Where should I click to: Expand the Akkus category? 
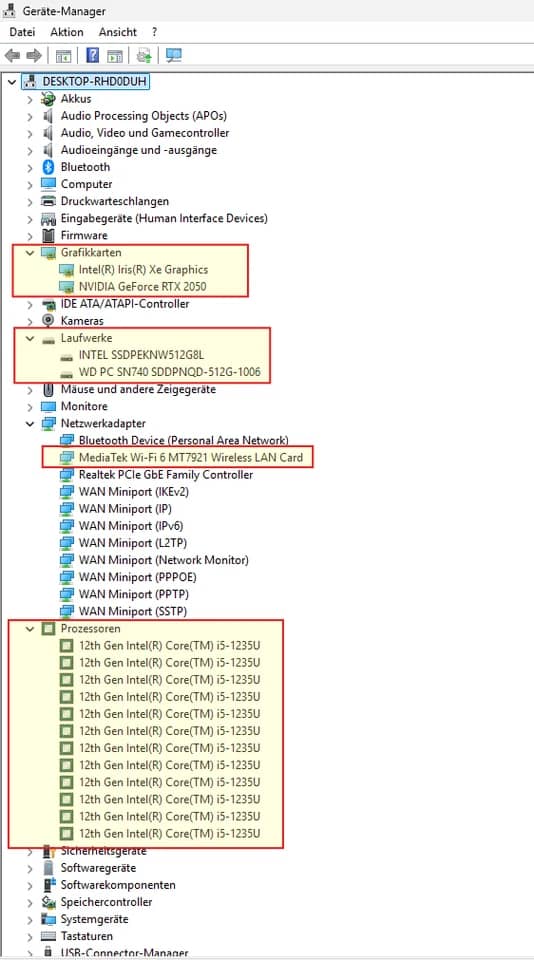pos(29,99)
